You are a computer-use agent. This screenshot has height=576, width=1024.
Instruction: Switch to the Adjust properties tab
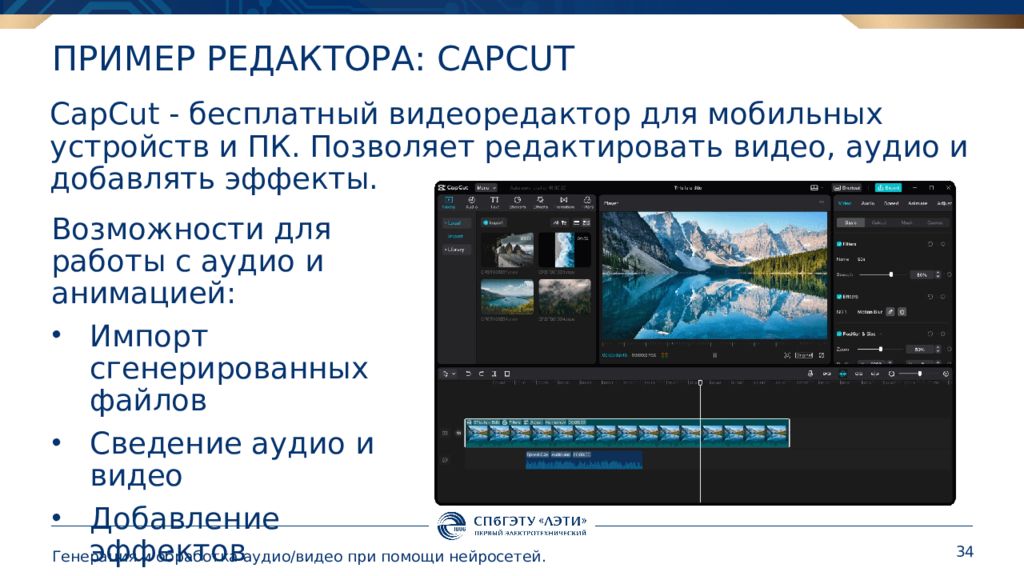(x=944, y=203)
